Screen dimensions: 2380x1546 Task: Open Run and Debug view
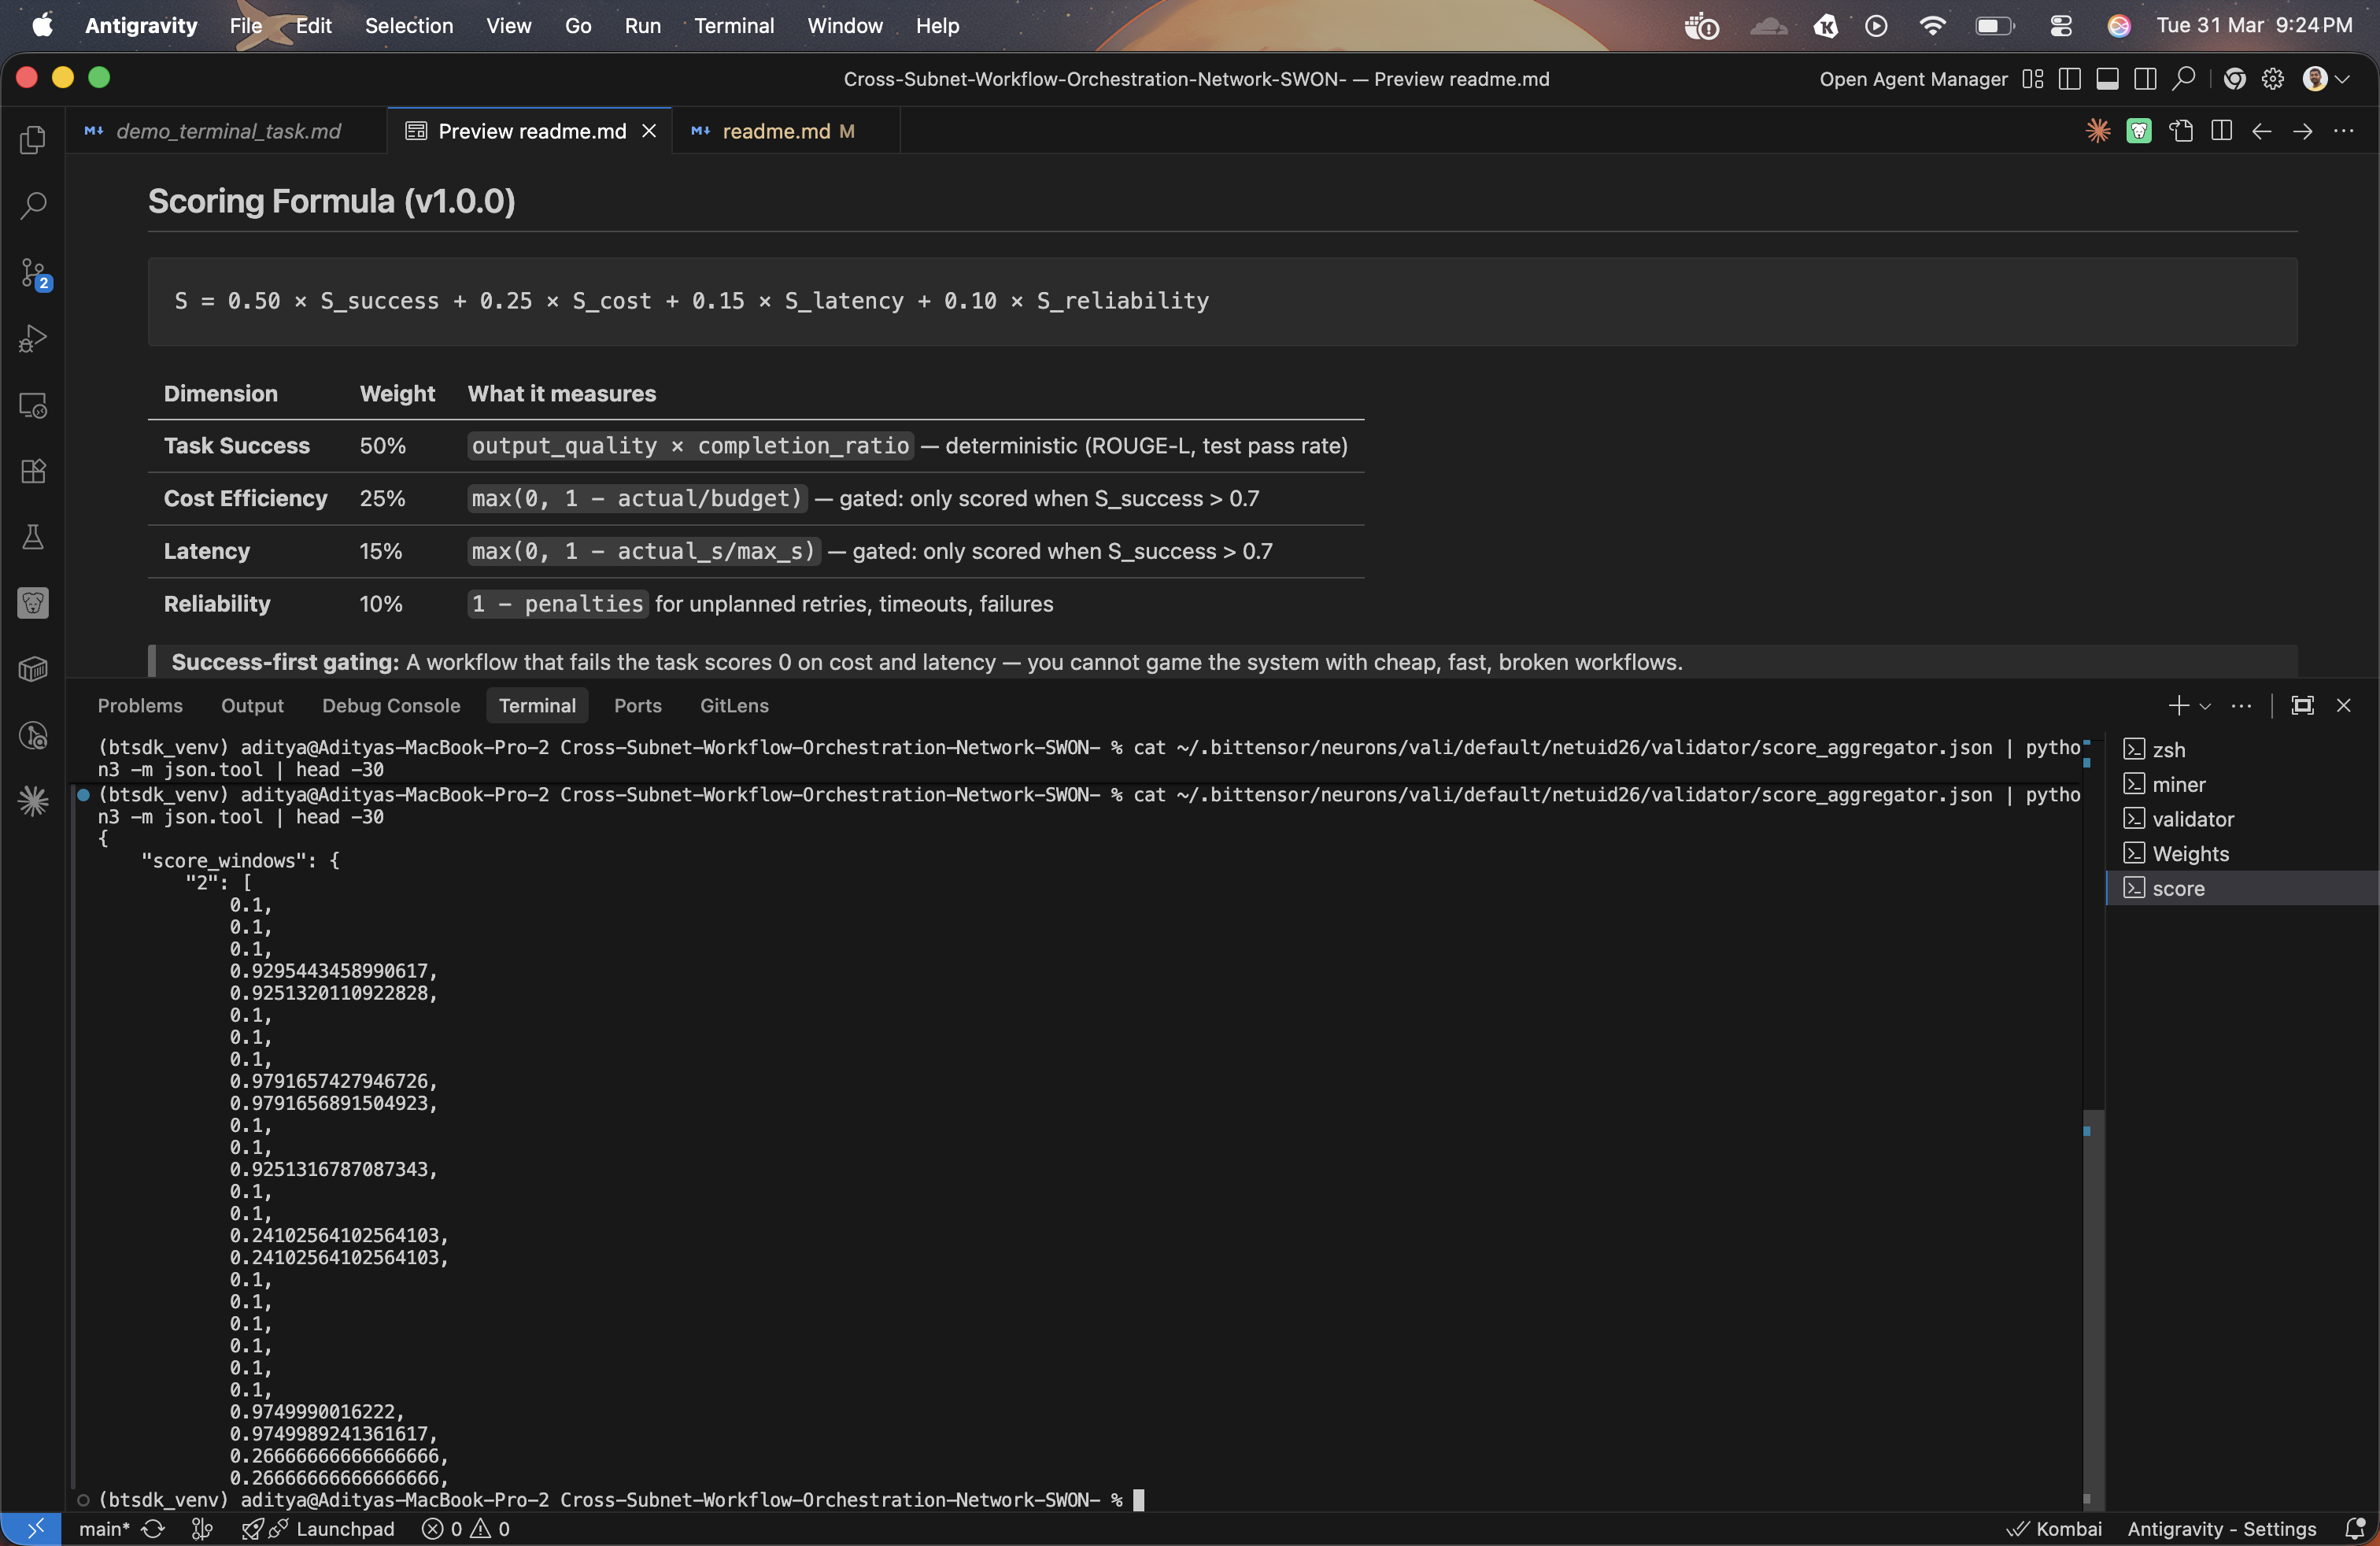33,339
